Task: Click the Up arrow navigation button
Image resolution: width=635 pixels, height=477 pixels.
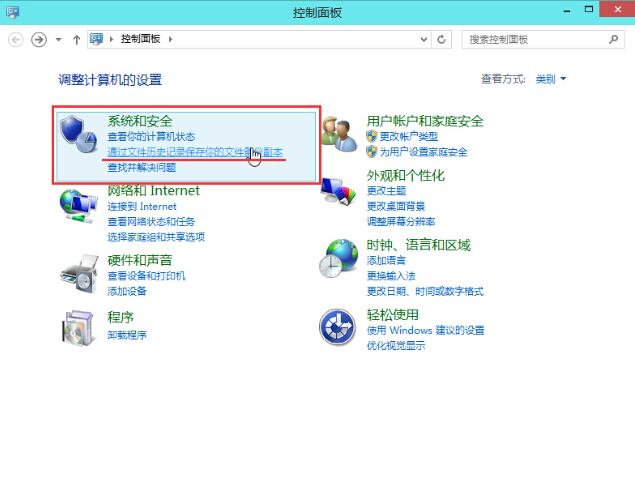Action: pyautogui.click(x=76, y=39)
